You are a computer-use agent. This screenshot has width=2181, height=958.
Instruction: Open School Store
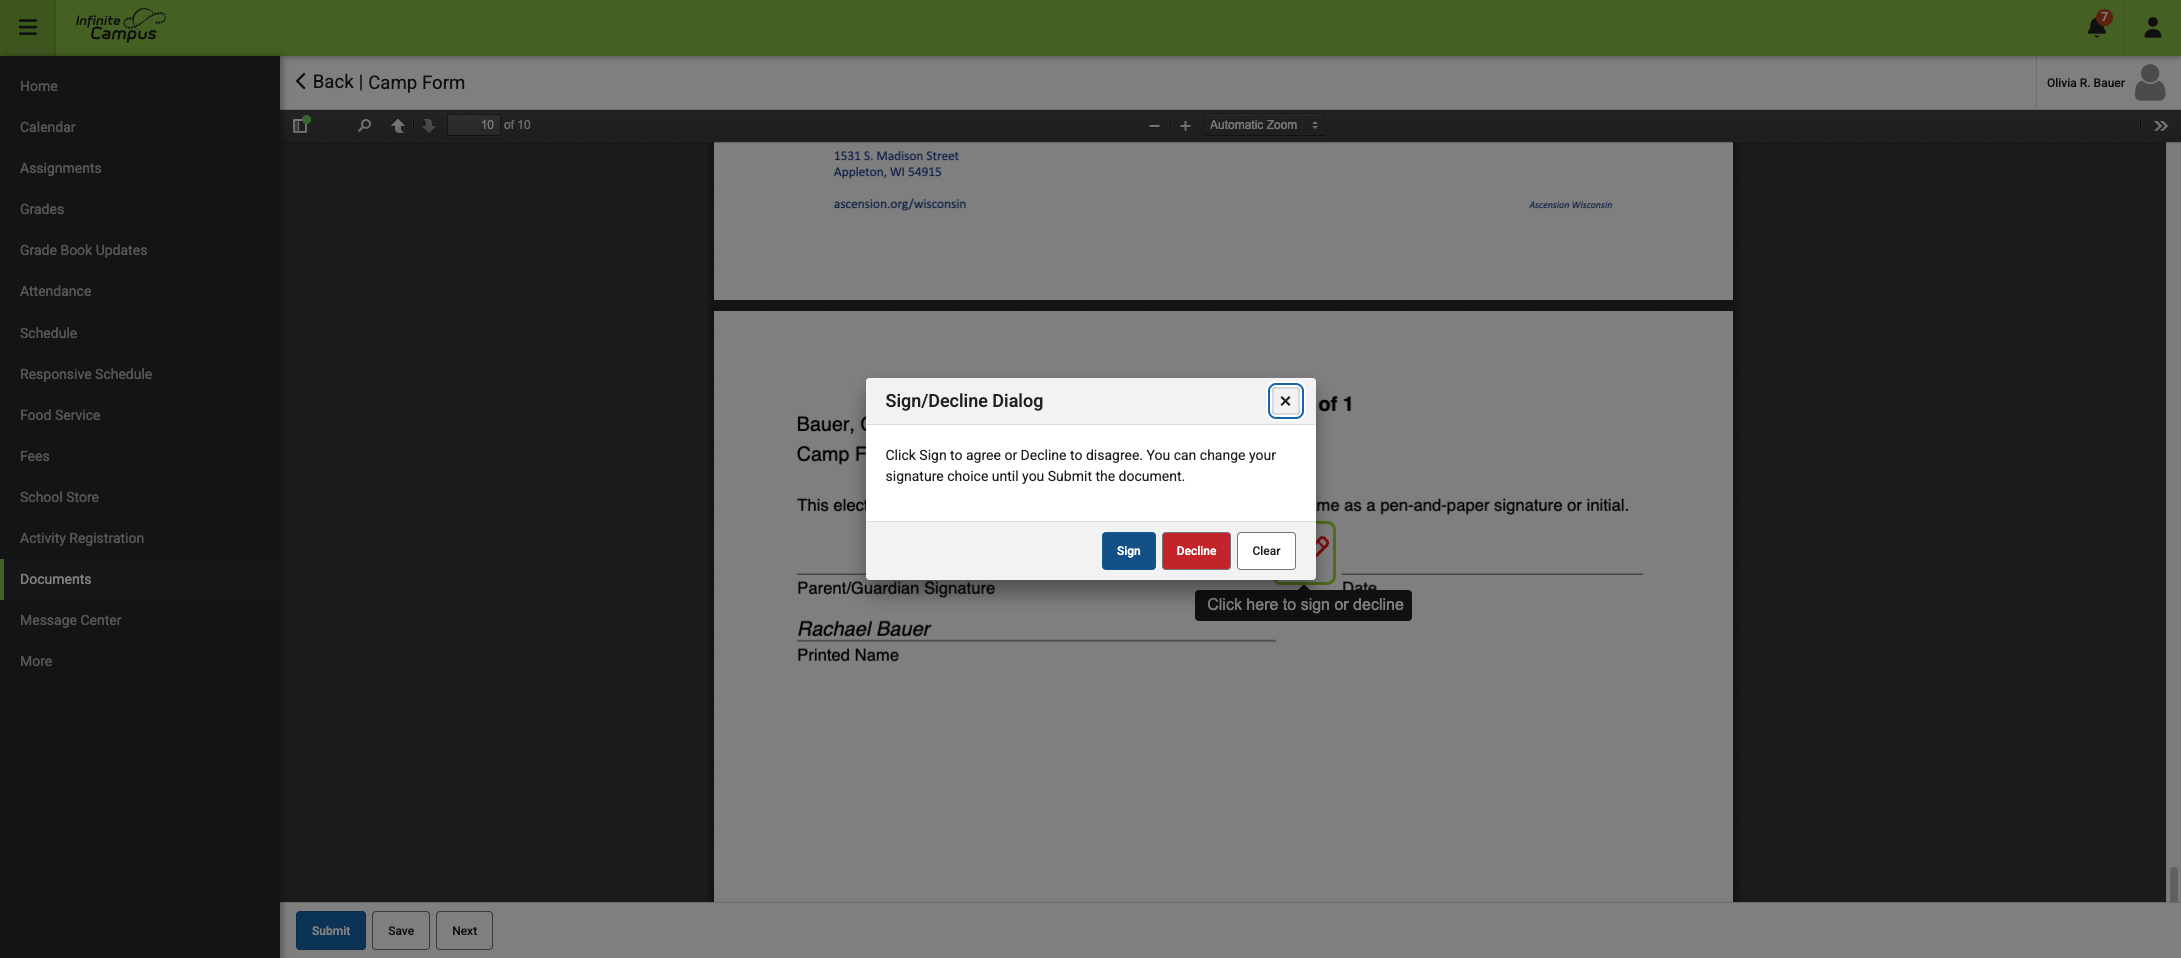(140, 497)
